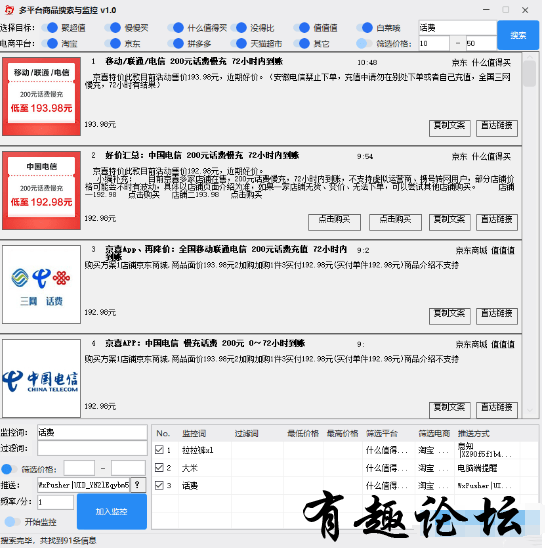This screenshot has width=545, height=550.
Task: Click the results scrollbar up arrow
Action: click(530, 57)
